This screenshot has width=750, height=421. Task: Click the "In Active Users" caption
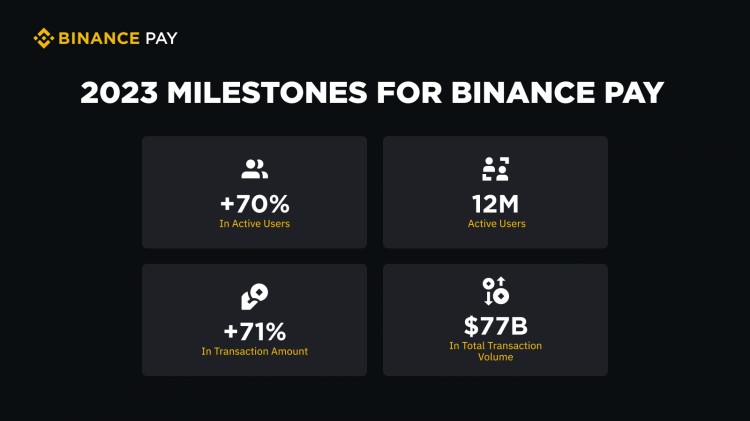[x=254, y=224]
